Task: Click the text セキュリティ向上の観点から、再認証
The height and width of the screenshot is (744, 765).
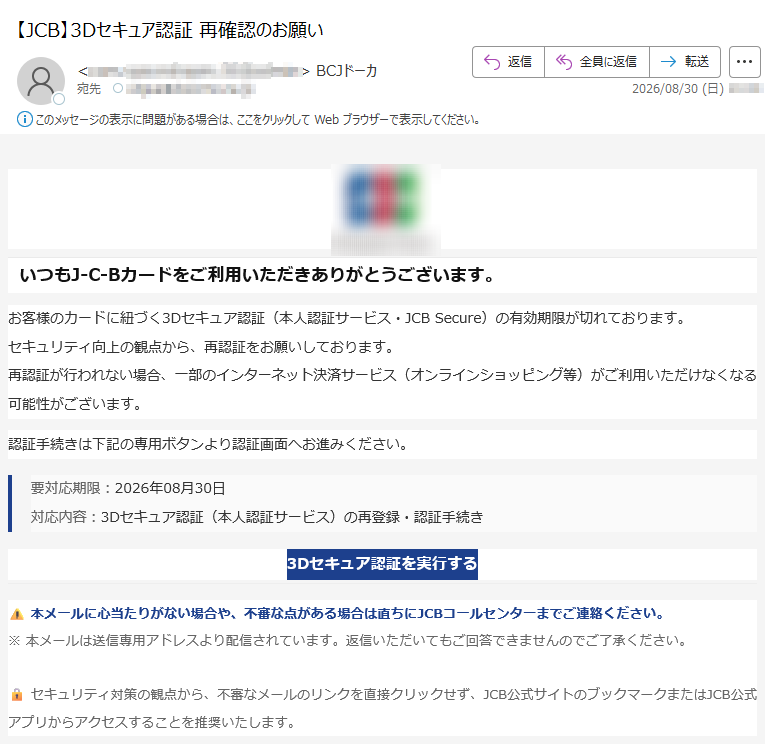Action: 201,347
